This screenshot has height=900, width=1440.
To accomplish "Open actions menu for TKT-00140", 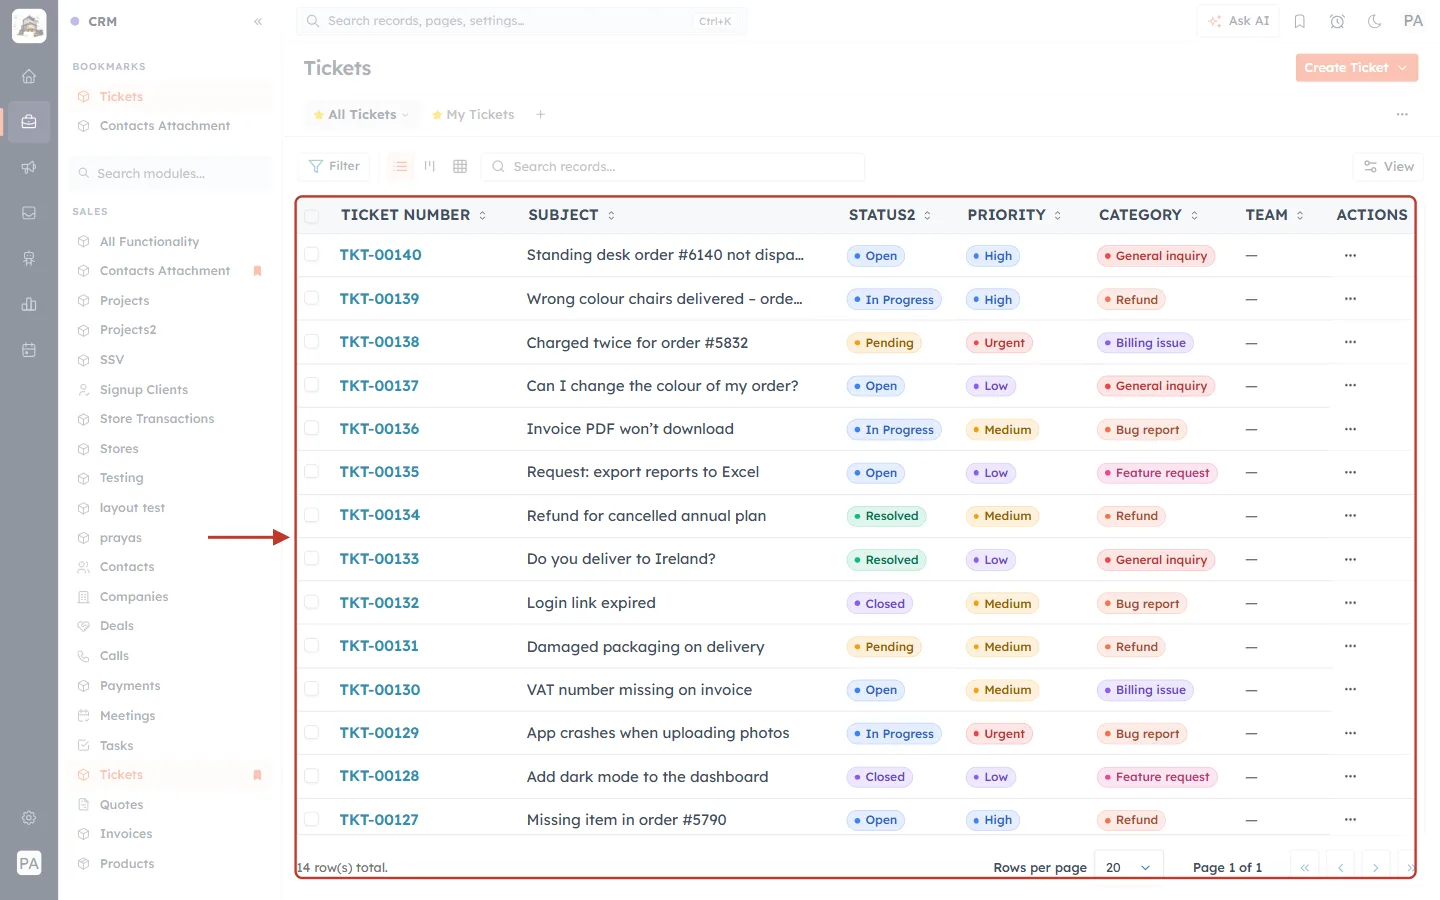I will tap(1350, 255).
